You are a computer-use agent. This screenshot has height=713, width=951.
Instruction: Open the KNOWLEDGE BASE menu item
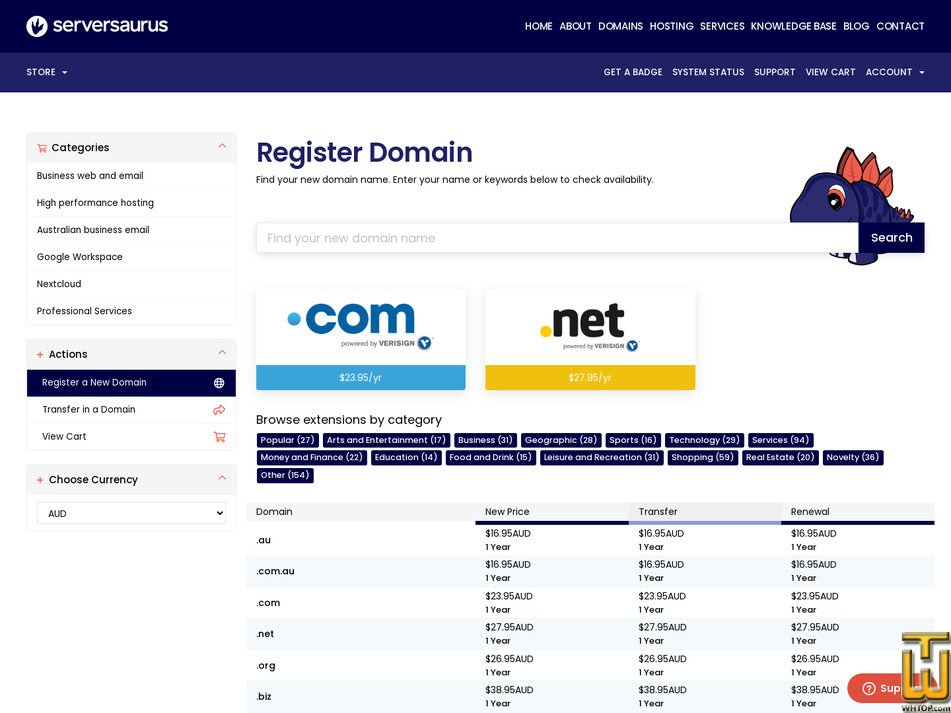pyautogui.click(x=793, y=26)
